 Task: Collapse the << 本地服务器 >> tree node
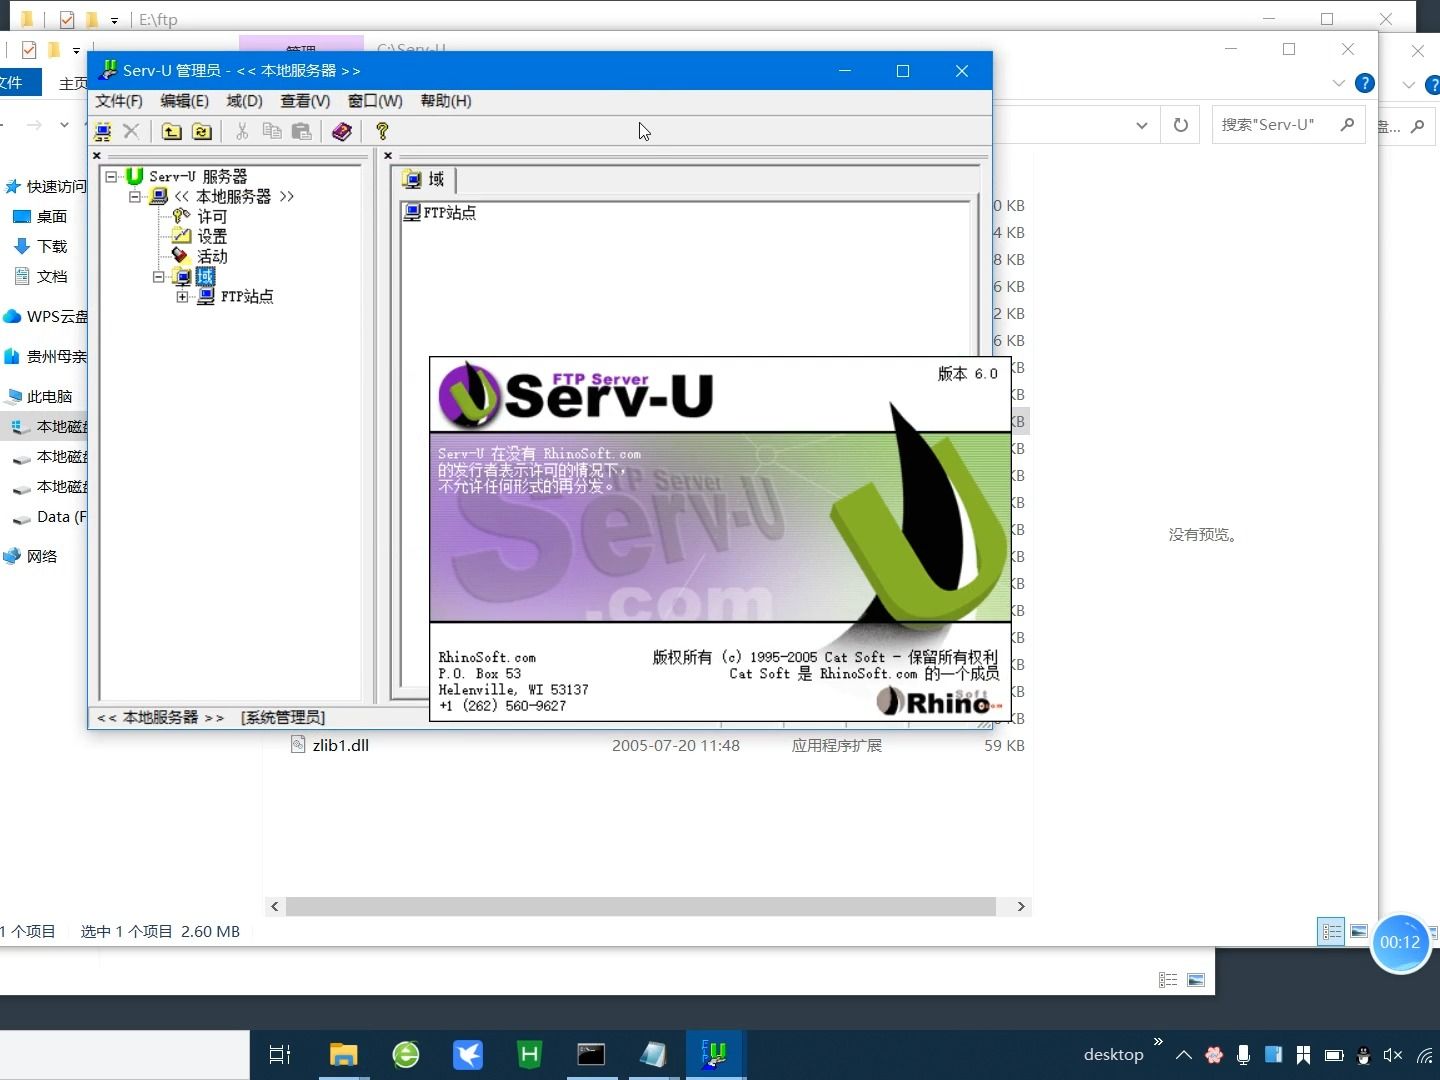click(135, 196)
